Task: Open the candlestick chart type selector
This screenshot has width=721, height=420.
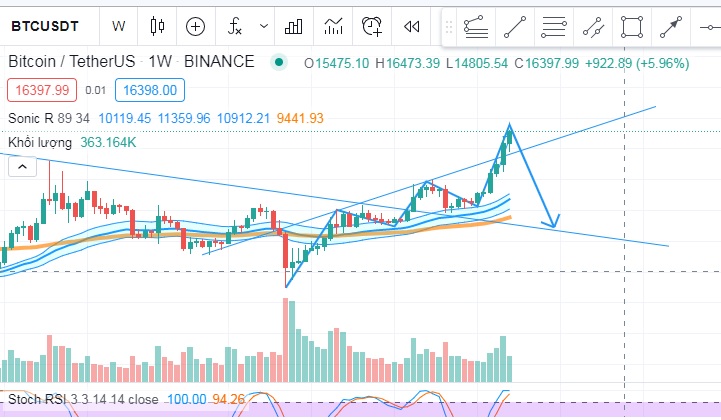Action: (x=156, y=25)
